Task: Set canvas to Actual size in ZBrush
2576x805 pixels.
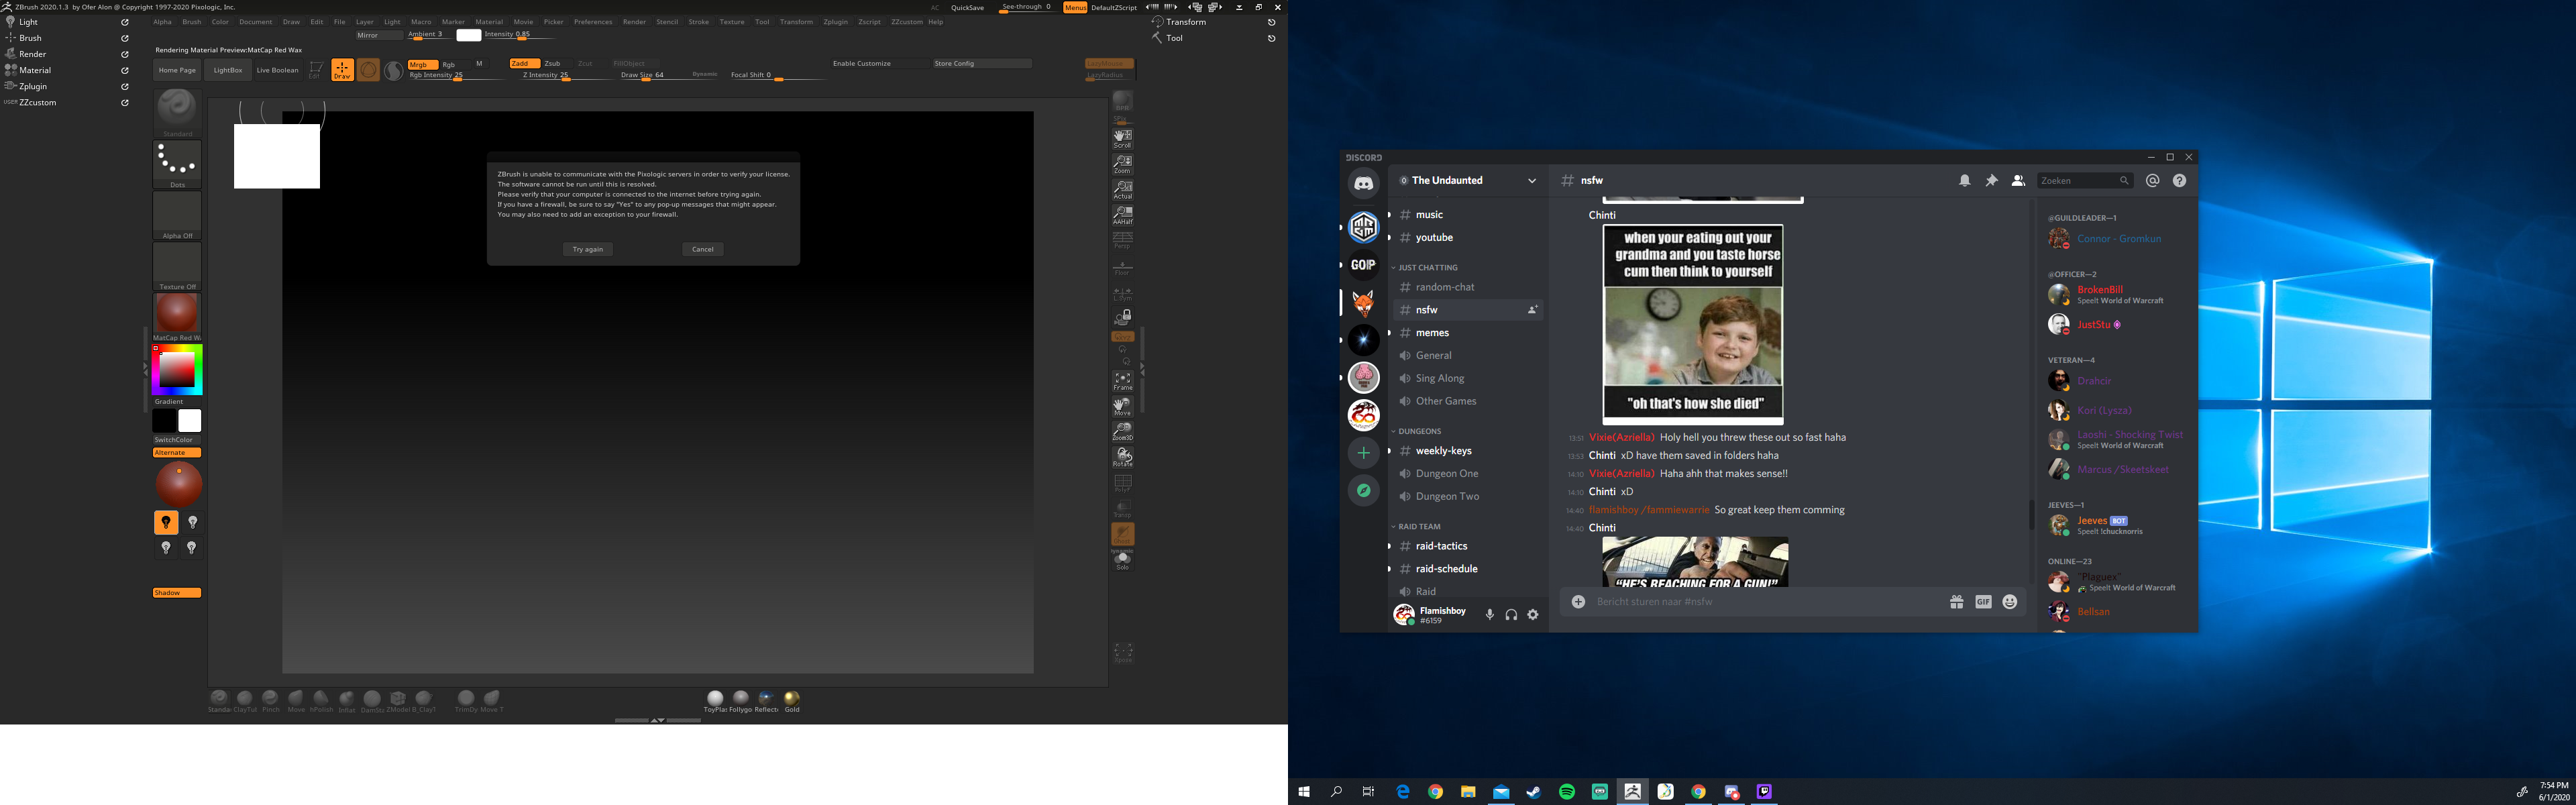Action: click(x=1122, y=189)
